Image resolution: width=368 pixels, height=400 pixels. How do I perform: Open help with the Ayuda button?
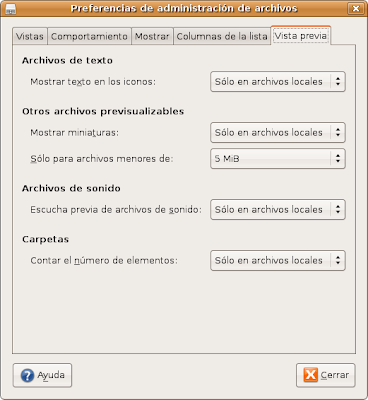42,375
